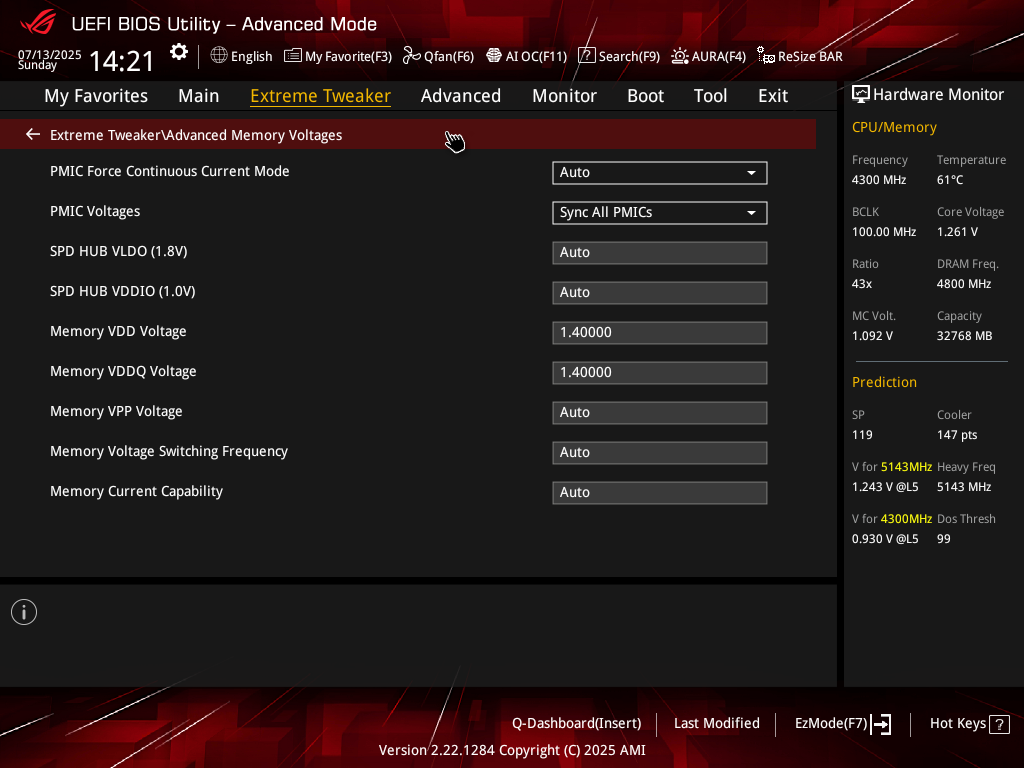This screenshot has width=1024, height=768.
Task: Click the info circle icon
Action: point(24,612)
